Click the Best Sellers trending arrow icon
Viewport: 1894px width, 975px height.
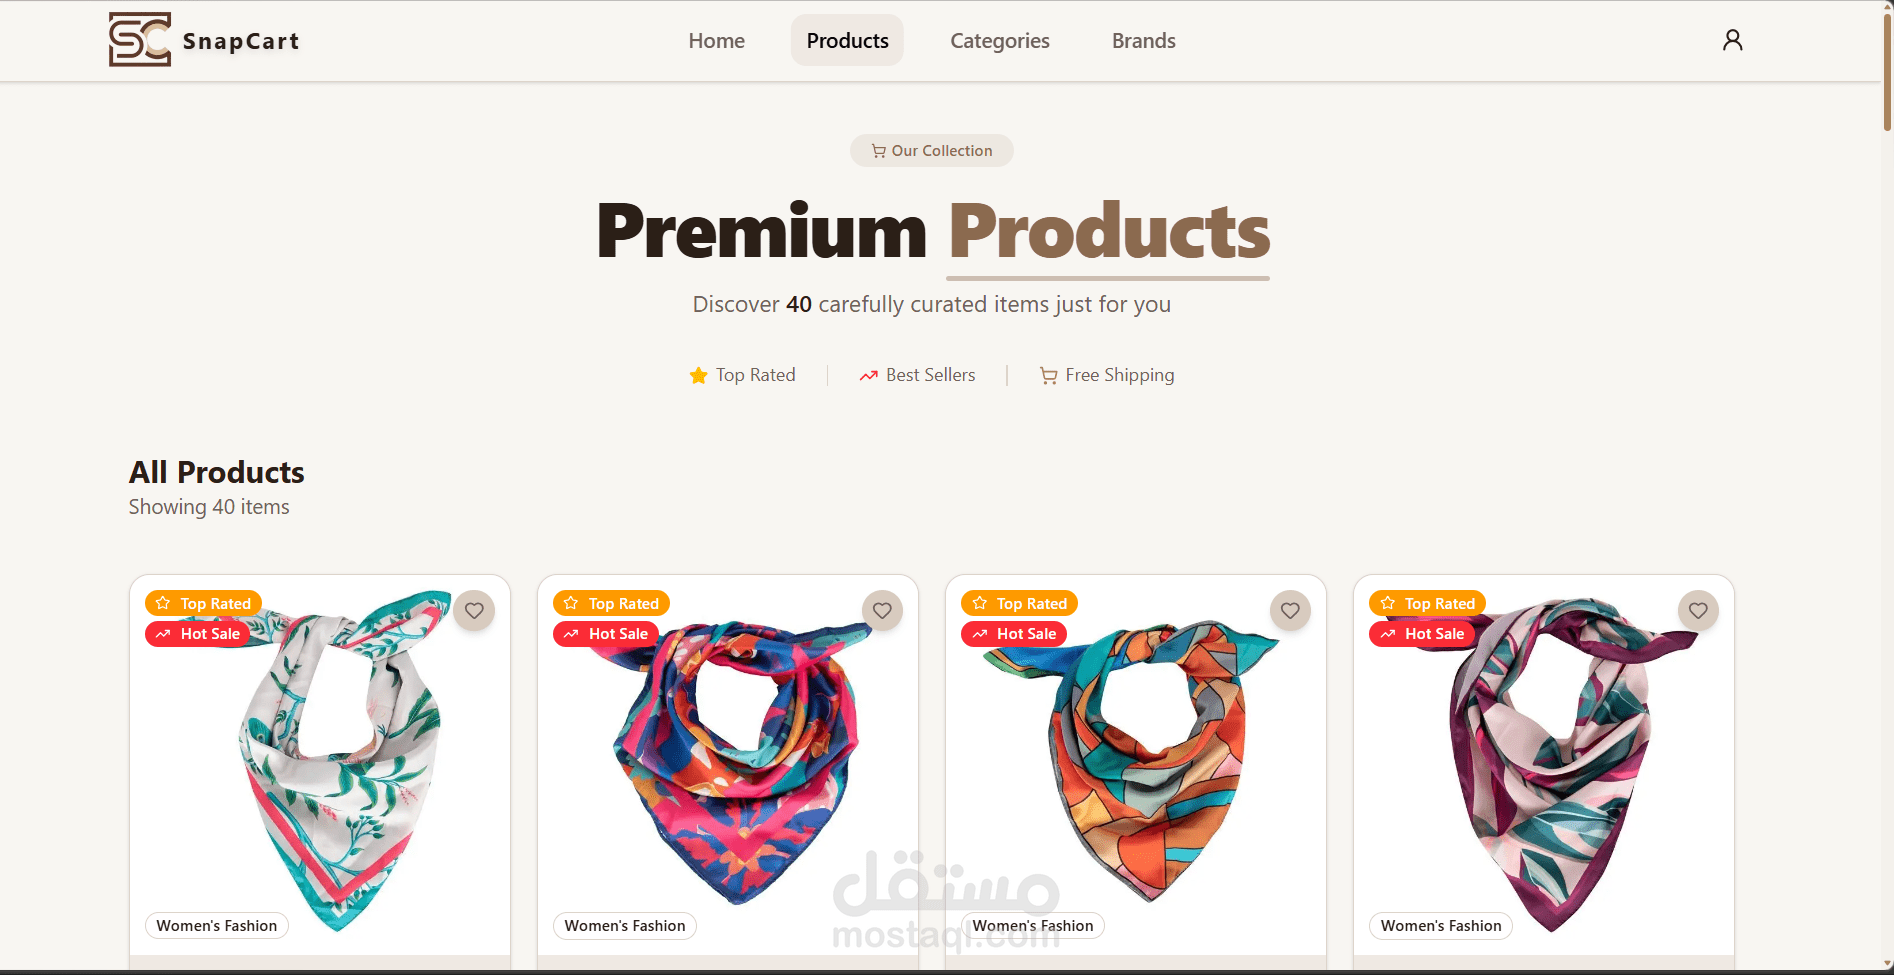click(x=868, y=375)
